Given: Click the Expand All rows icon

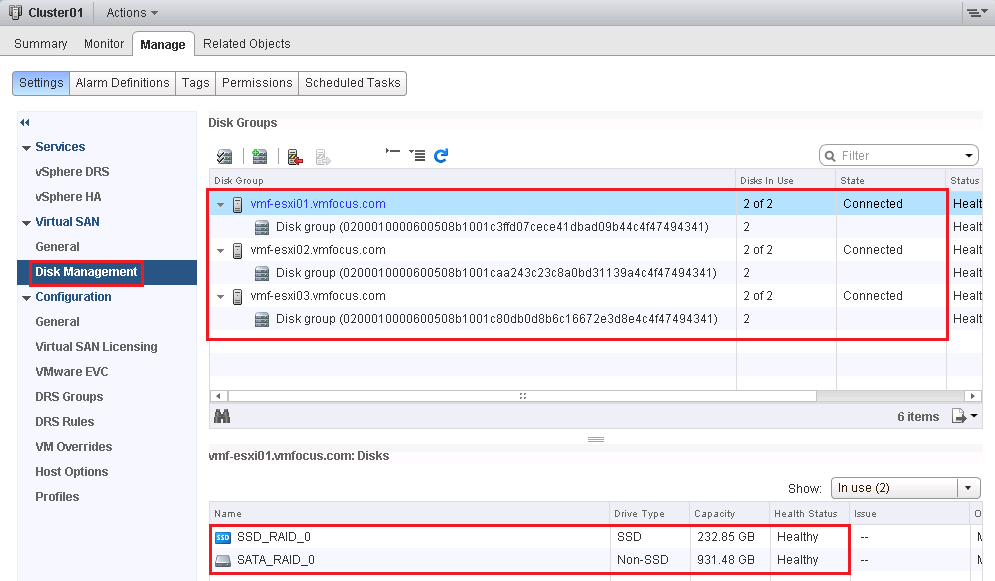Looking at the screenshot, I should point(417,155).
